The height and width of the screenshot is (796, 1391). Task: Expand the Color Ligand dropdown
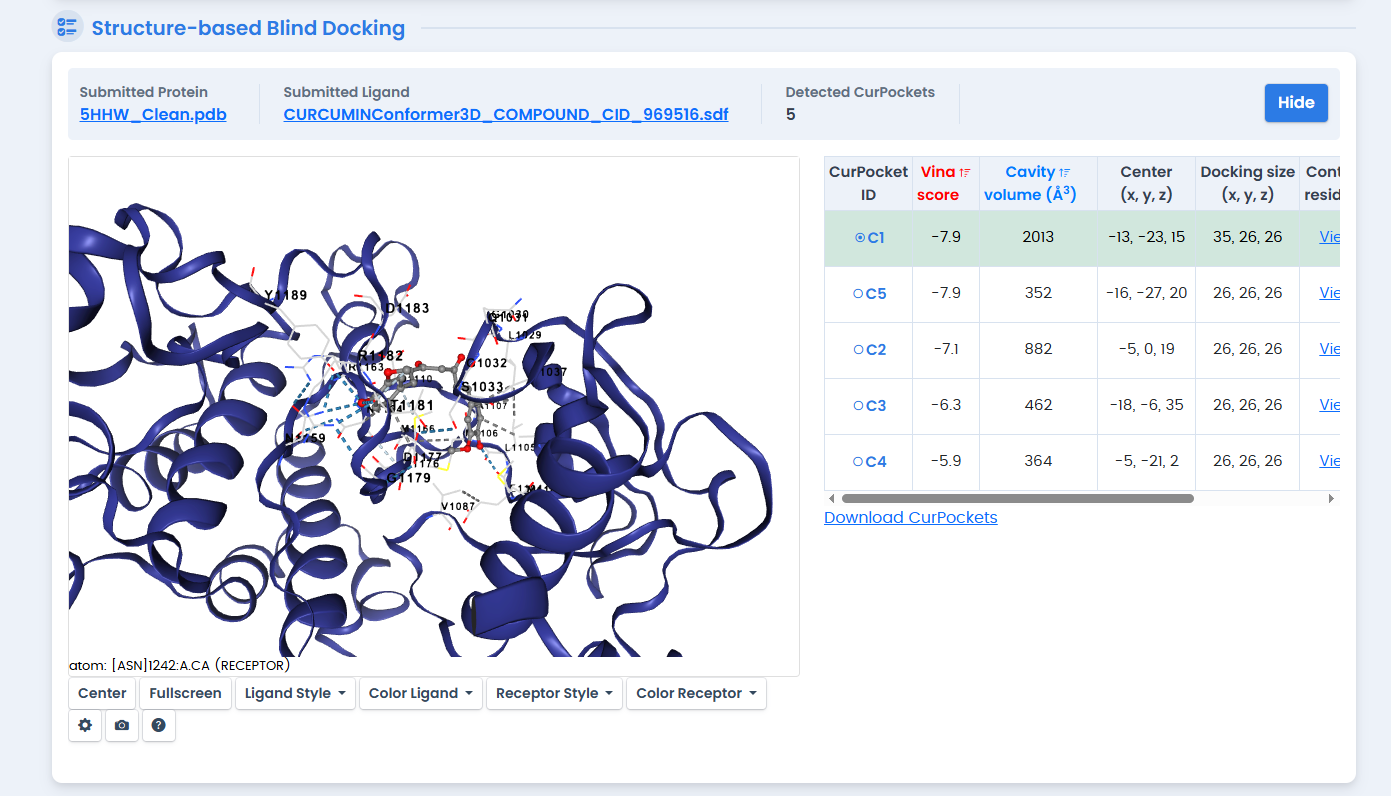click(421, 693)
